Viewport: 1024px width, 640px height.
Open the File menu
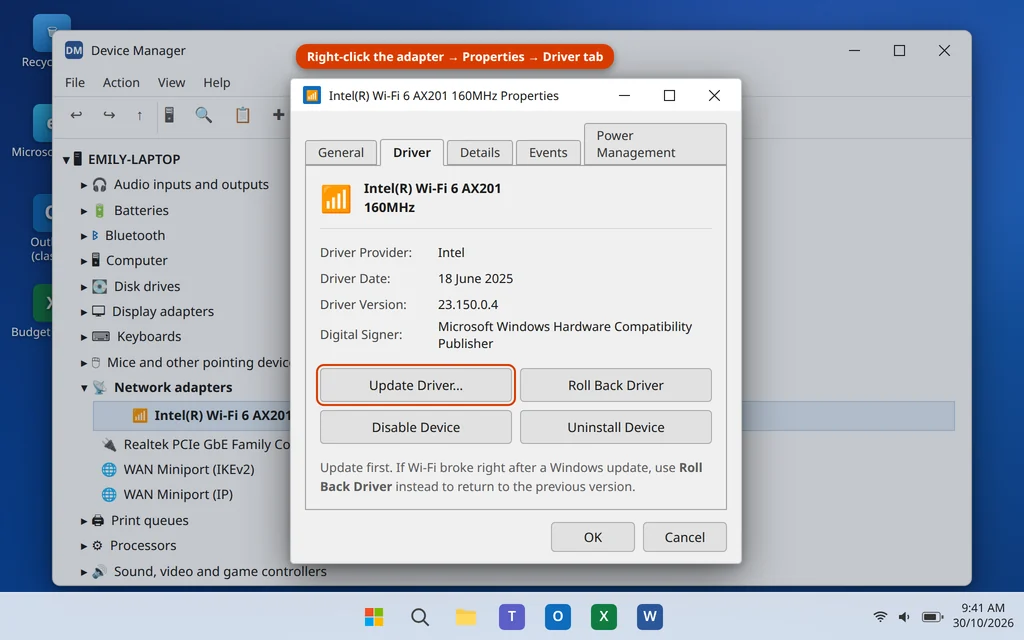coord(74,82)
